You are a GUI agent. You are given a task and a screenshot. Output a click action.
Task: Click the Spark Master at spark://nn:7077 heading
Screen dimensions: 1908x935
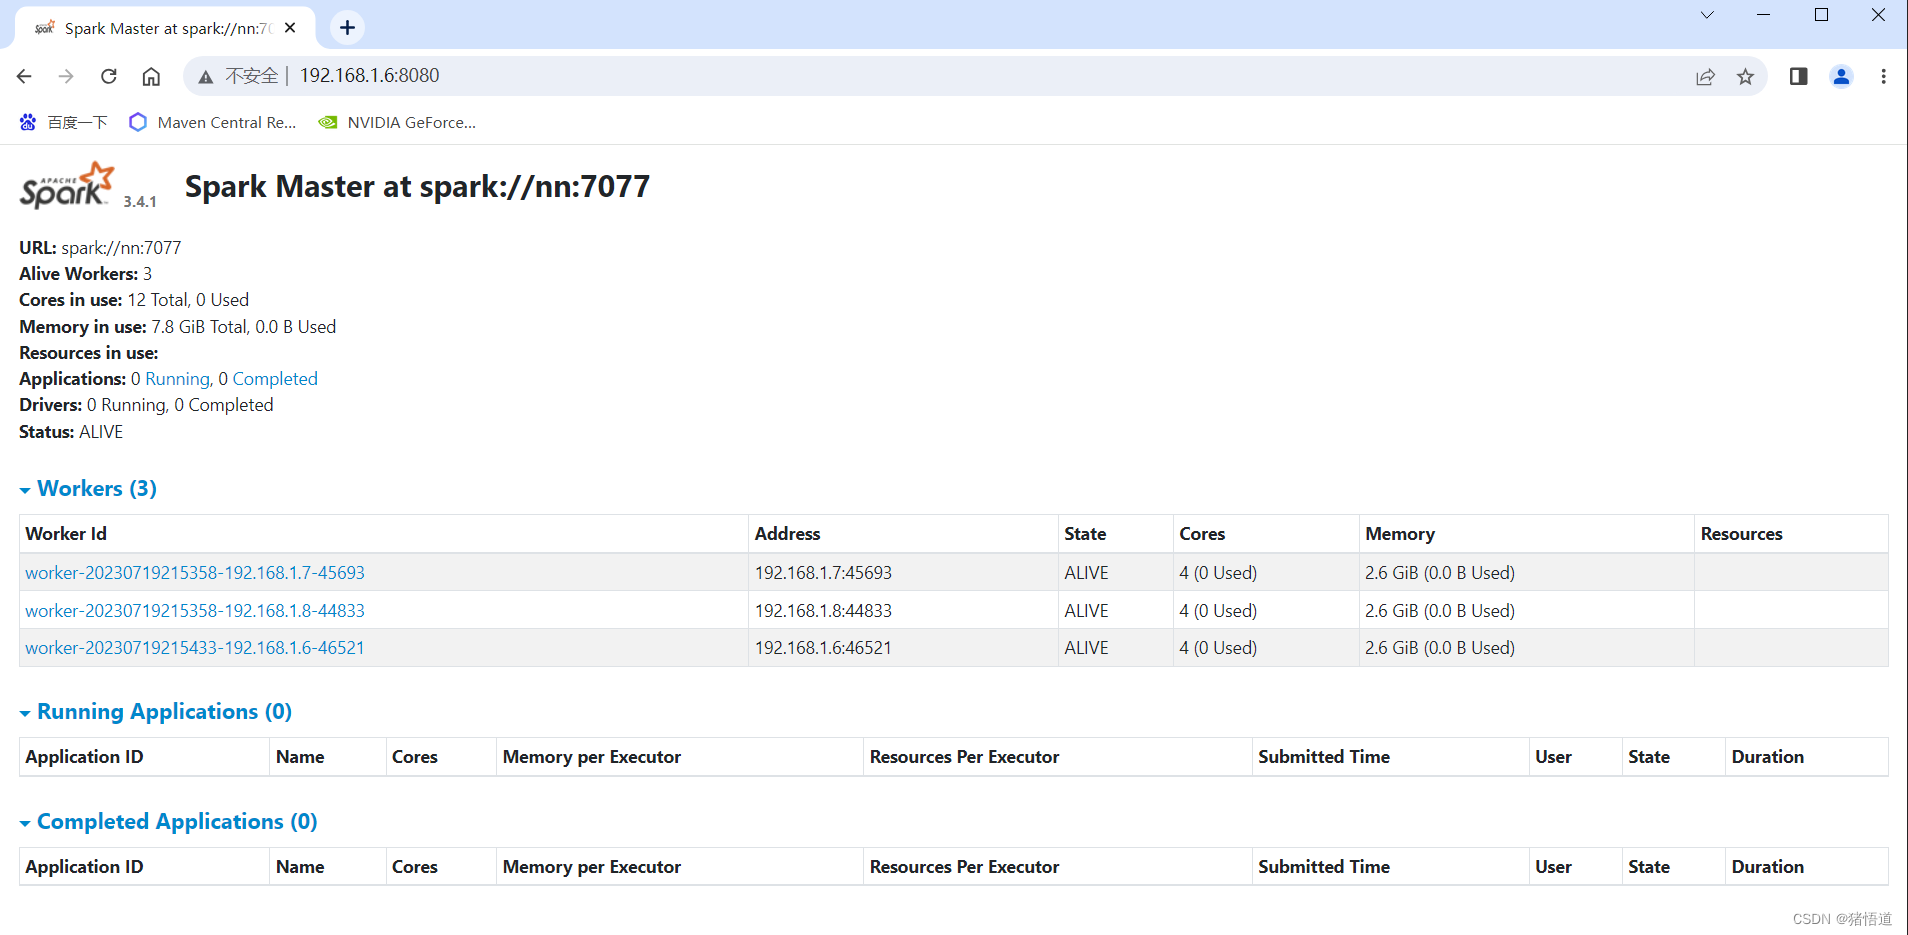pyautogui.click(x=417, y=187)
